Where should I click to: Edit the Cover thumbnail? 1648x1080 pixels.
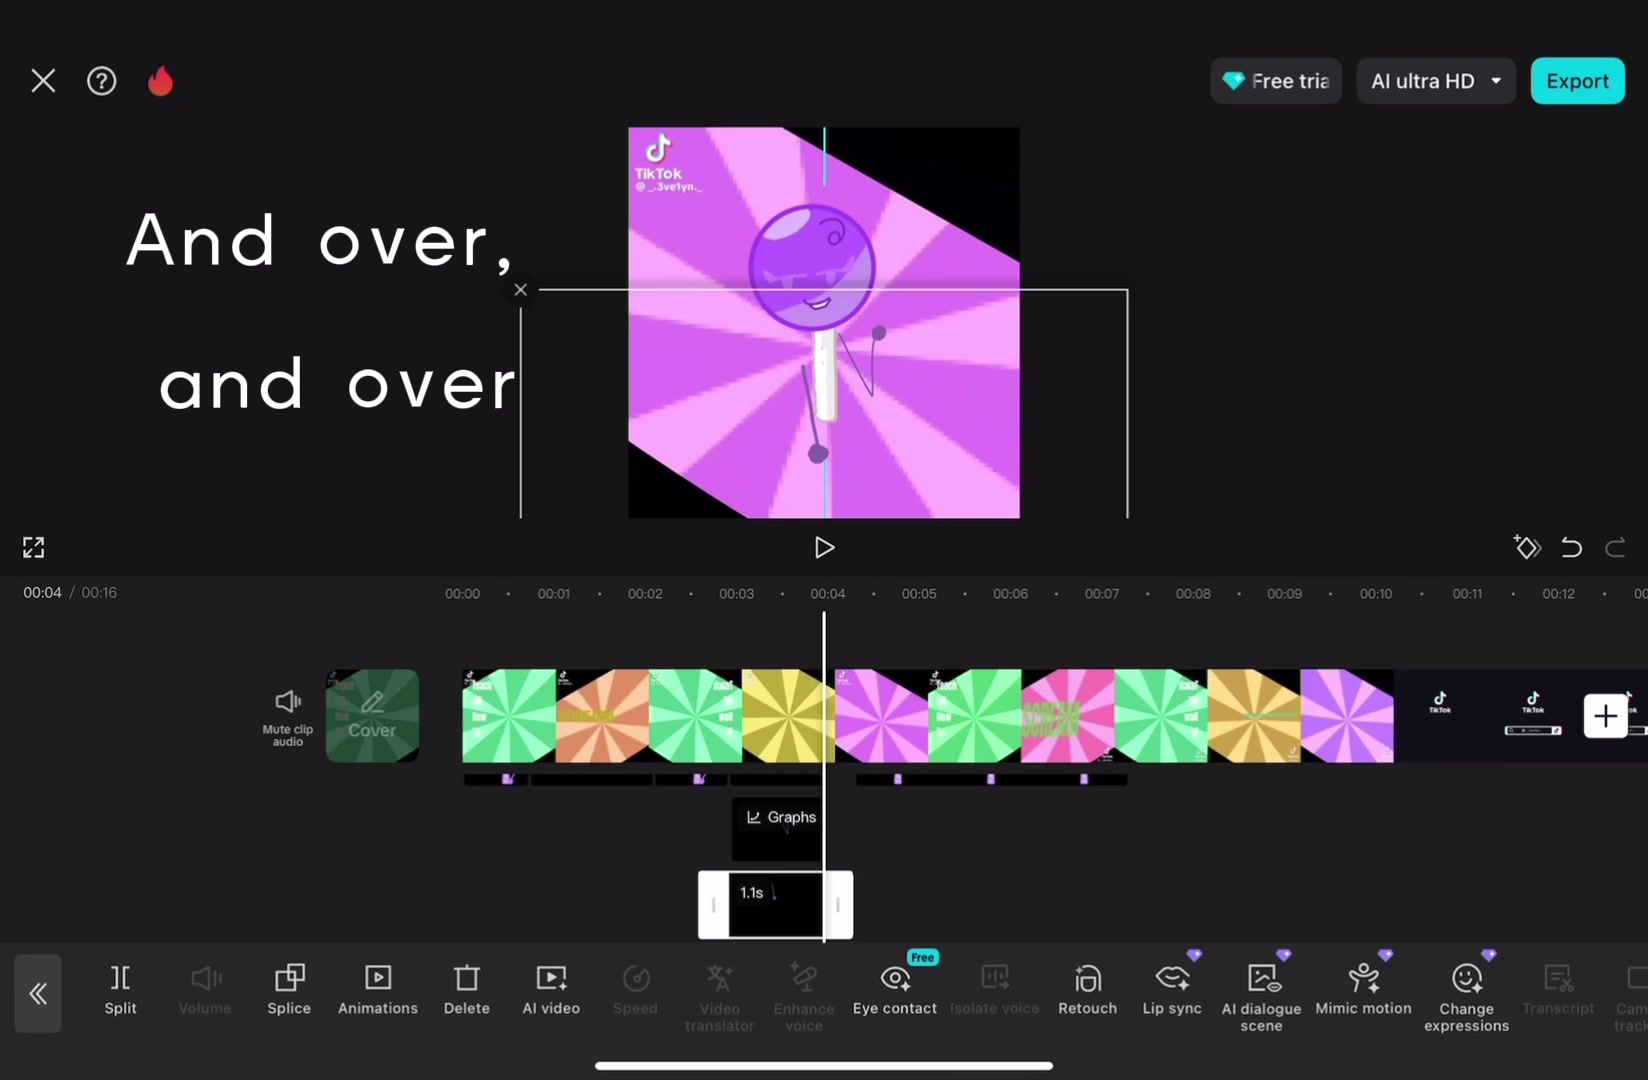click(x=372, y=716)
